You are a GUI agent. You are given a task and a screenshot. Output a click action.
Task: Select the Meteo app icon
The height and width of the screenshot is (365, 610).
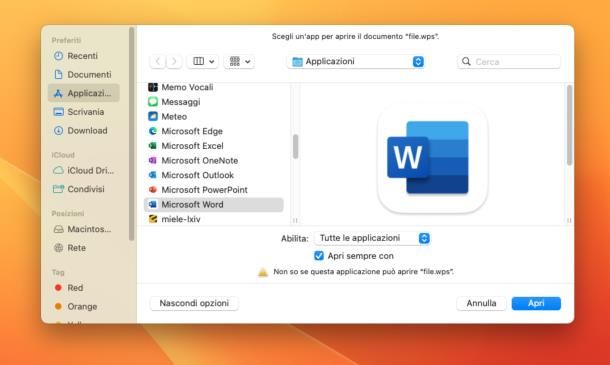[x=153, y=116]
